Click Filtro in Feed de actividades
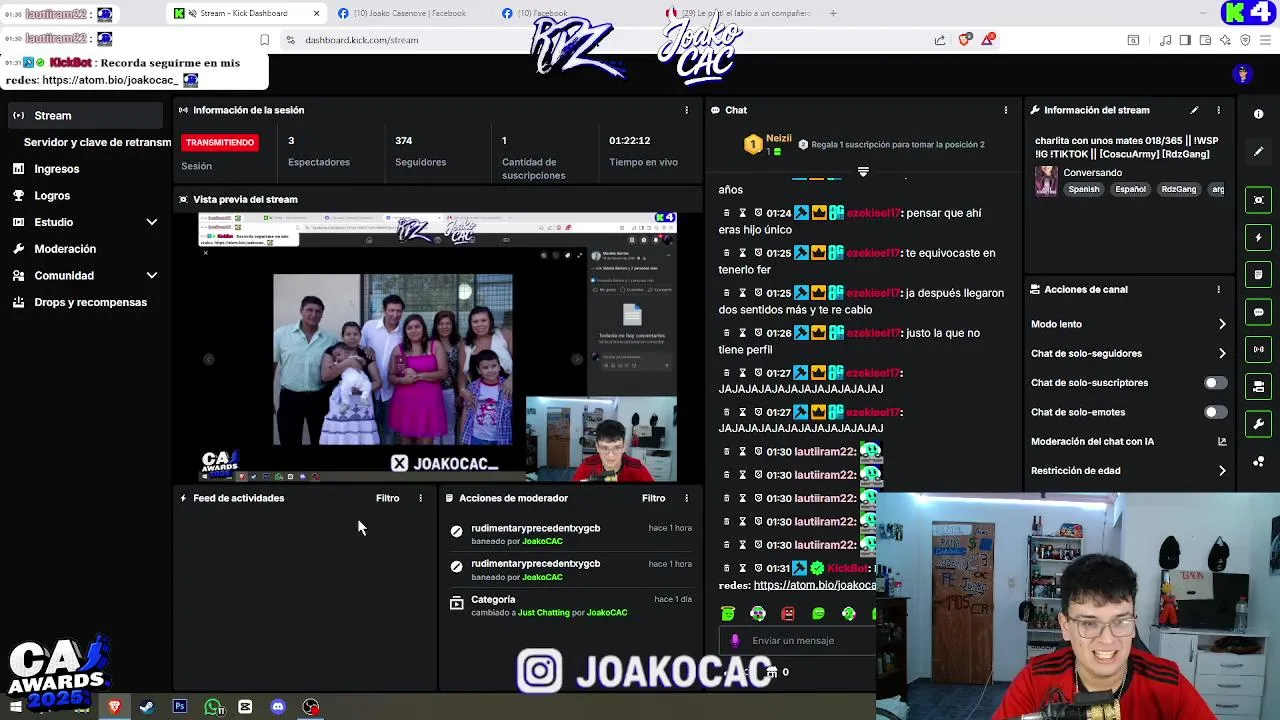The width and height of the screenshot is (1280, 720). tap(387, 498)
